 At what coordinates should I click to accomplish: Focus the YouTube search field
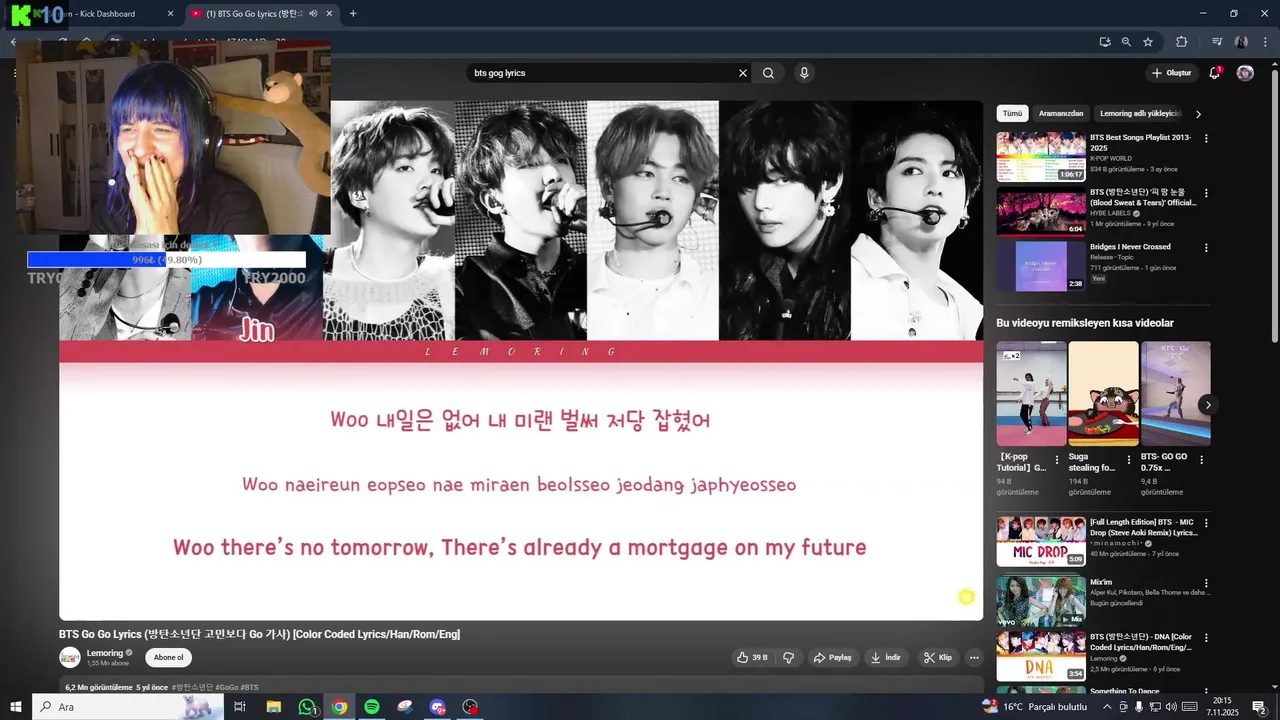coord(600,73)
